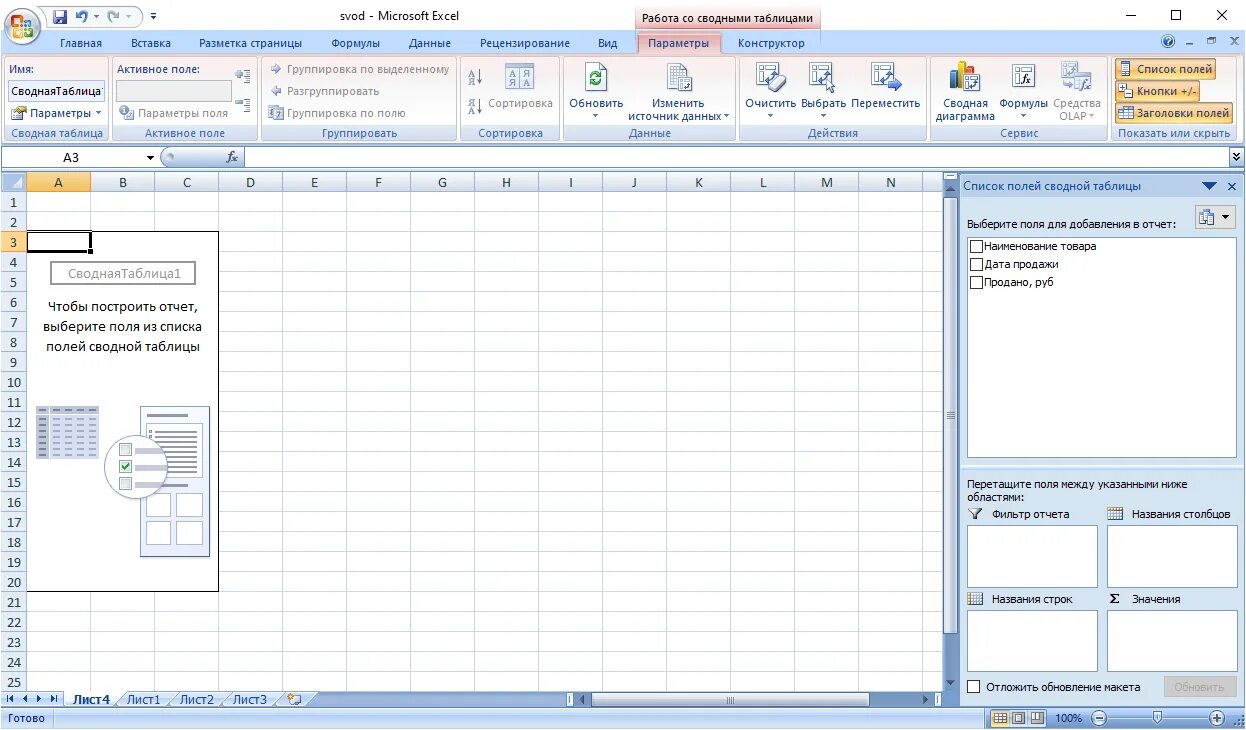1246x730 pixels.
Task: Save via Quick Access toolbar icon
Action: tap(60, 16)
